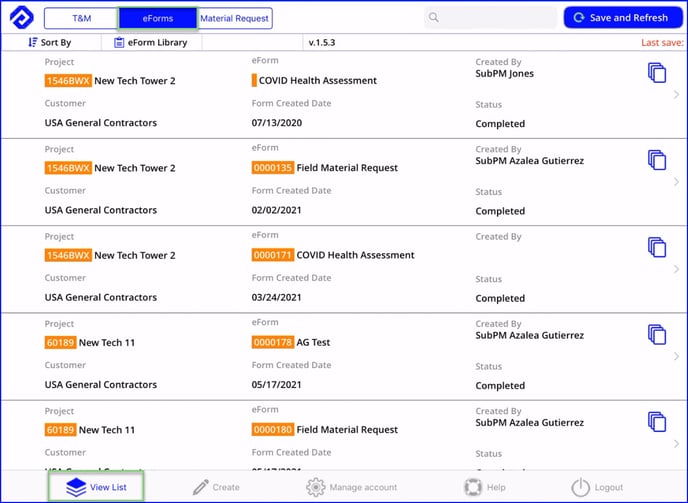This screenshot has width=688, height=503.
Task: Click the AG Test form name
Action: [x=313, y=342]
